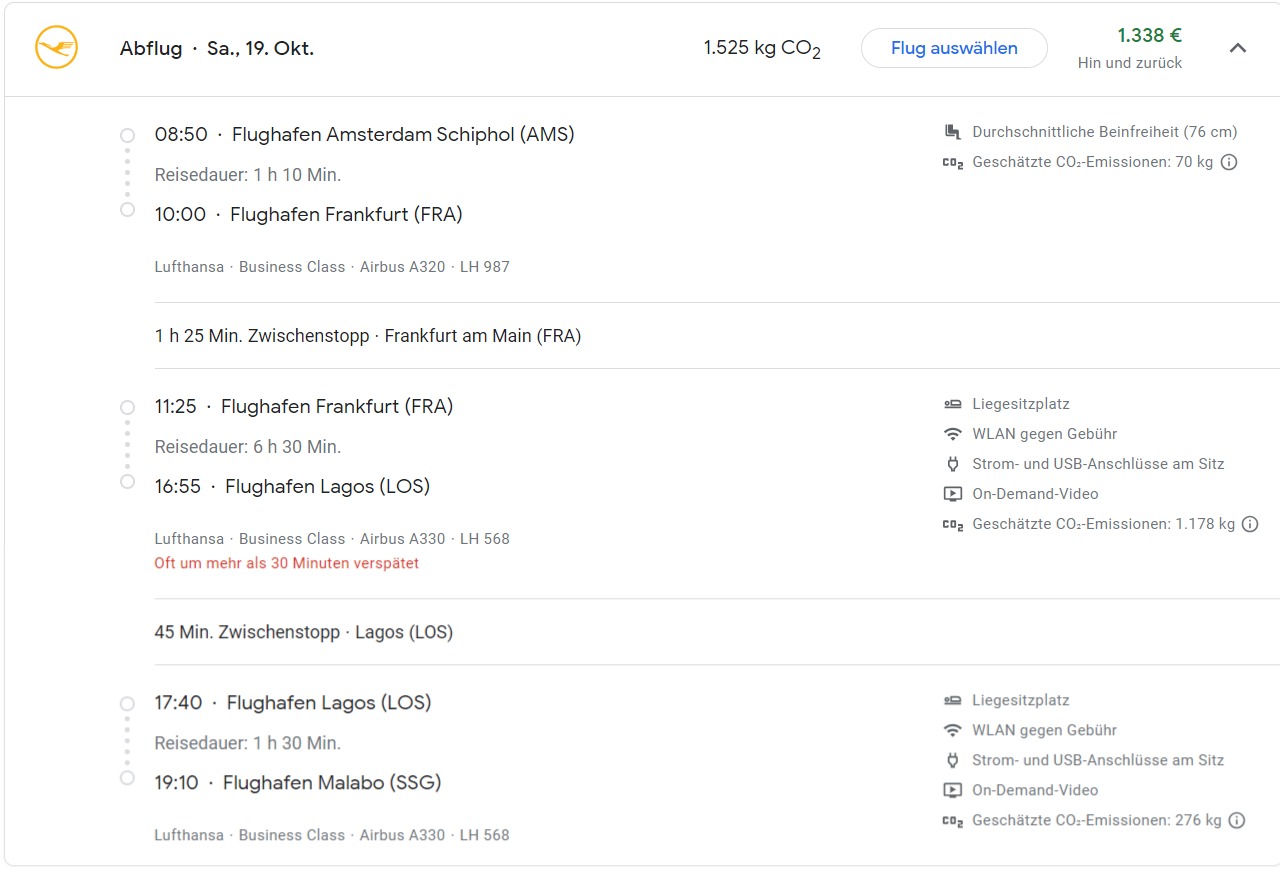Click the red delay warning text
Image resolution: width=1280 pixels, height=874 pixels.
pyautogui.click(x=286, y=563)
